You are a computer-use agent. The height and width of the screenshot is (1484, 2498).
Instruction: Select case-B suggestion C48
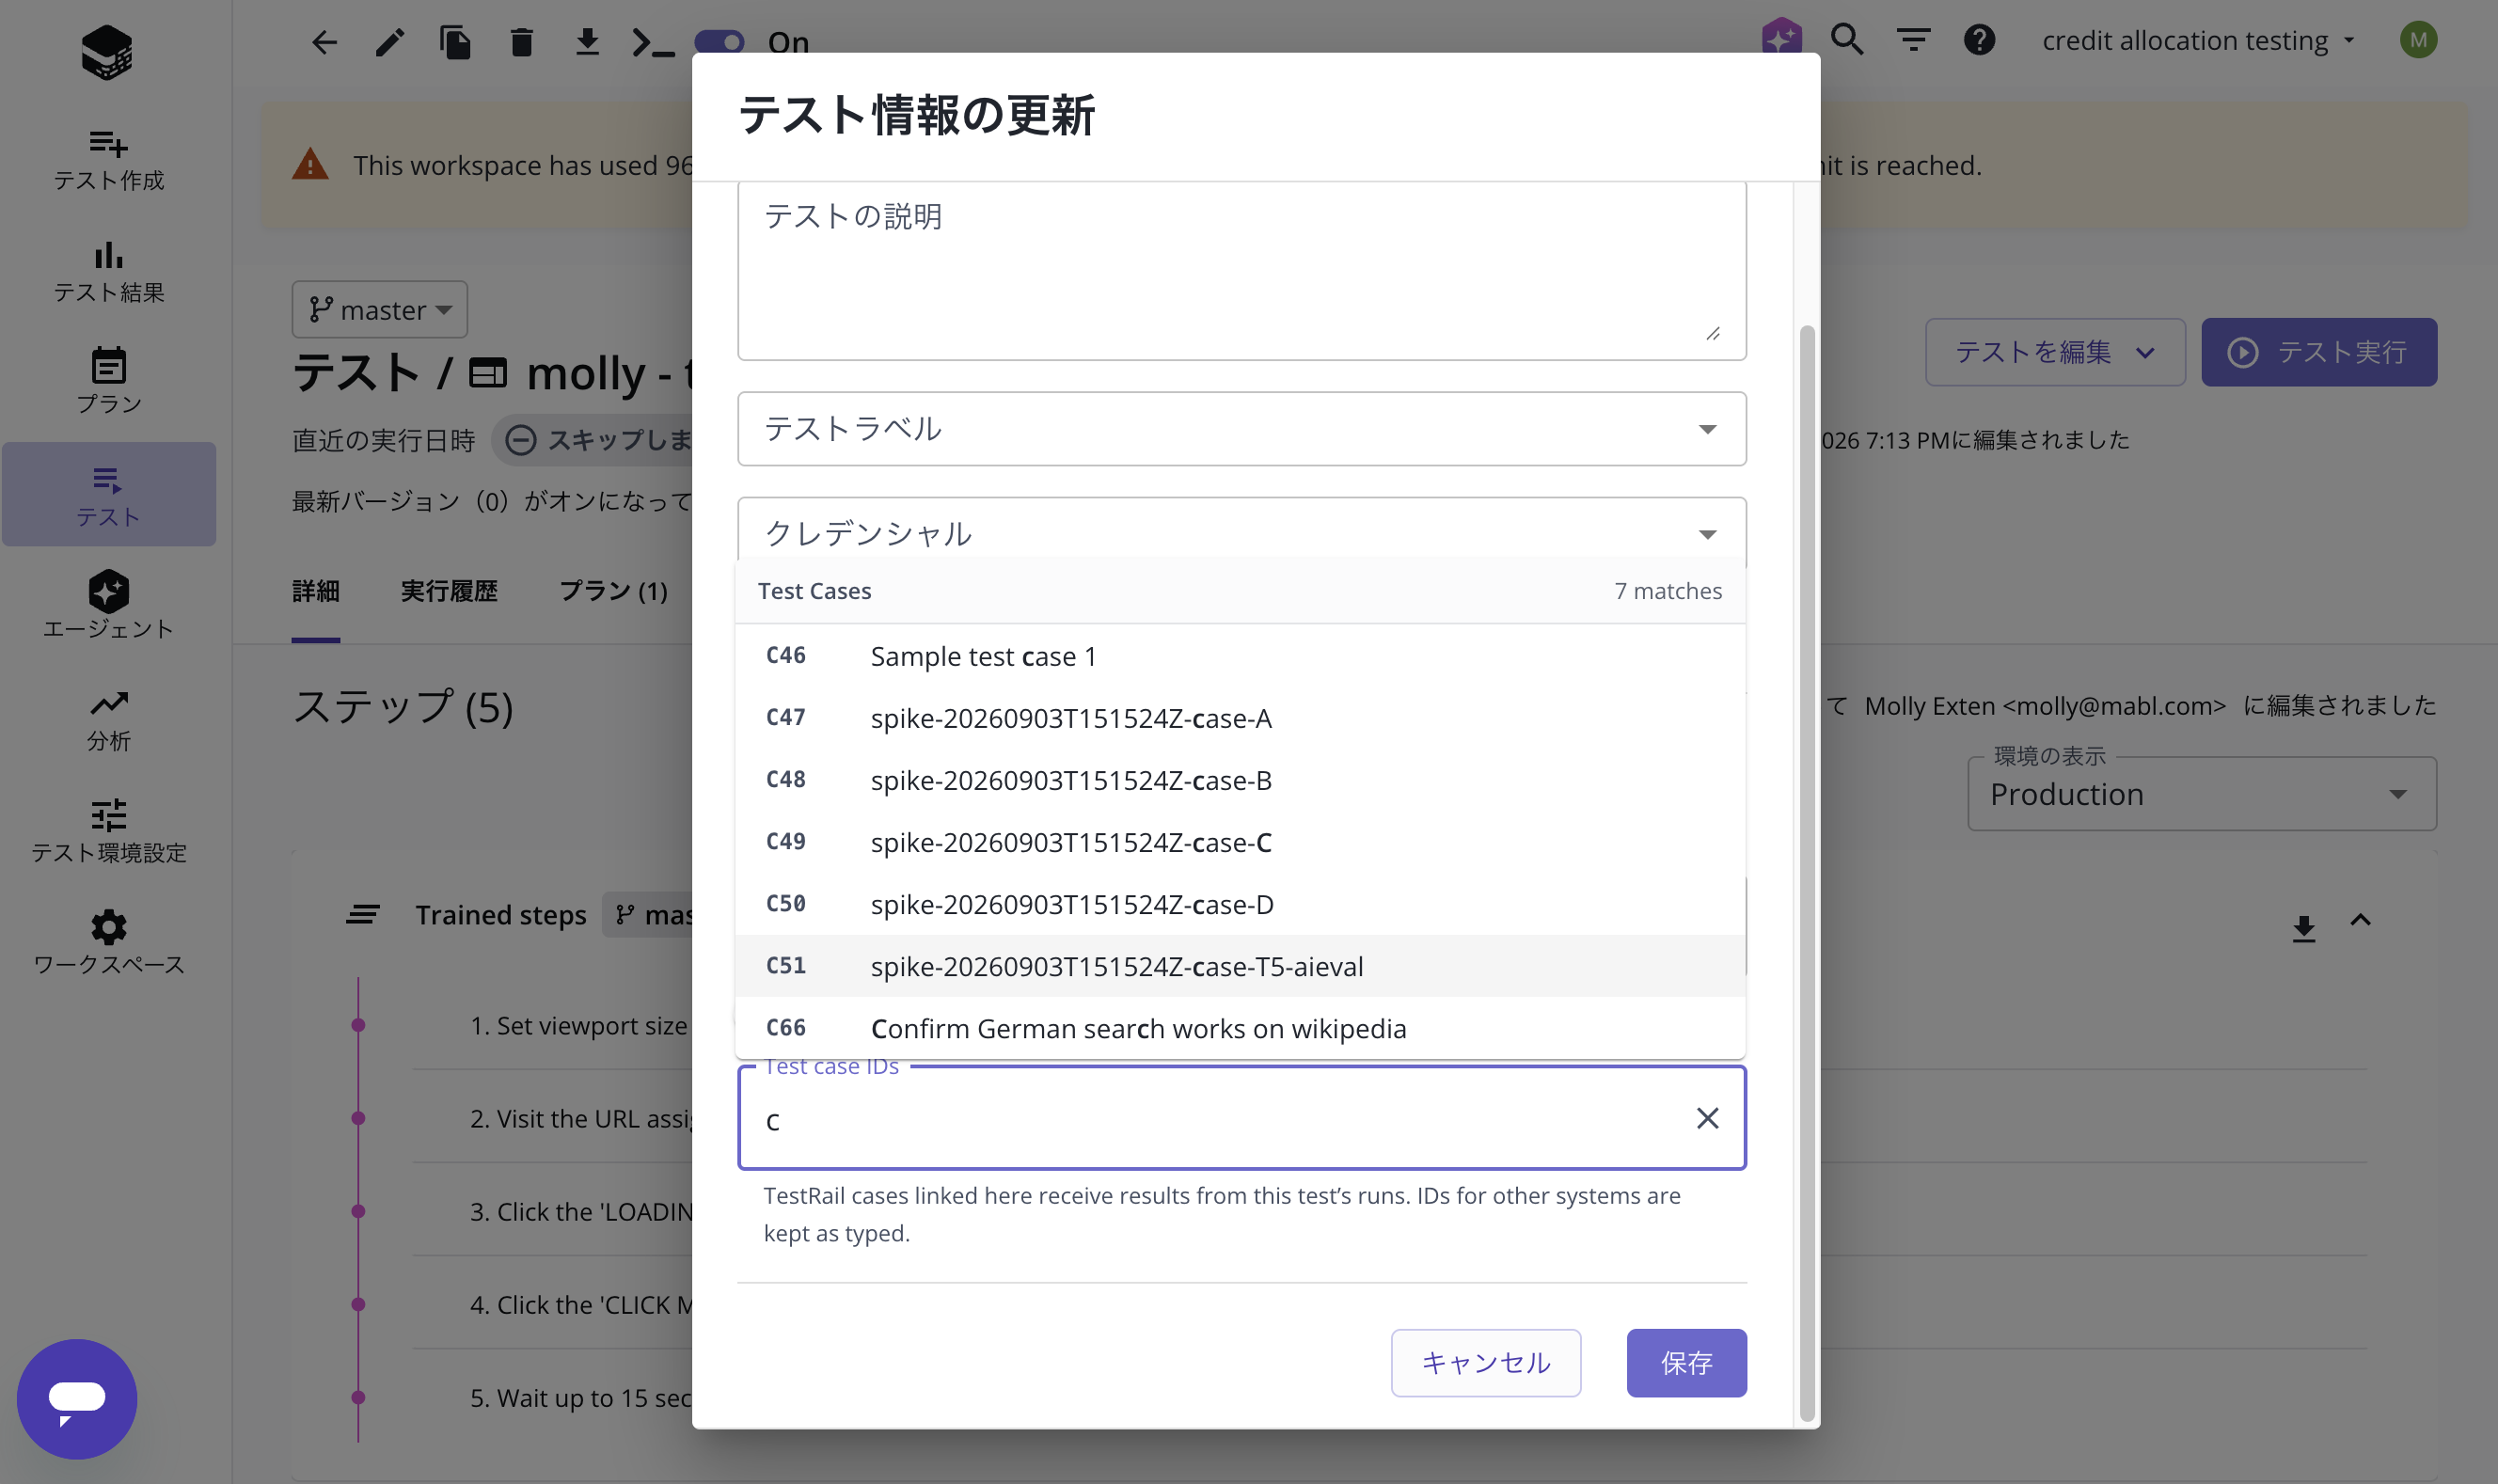pyautogui.click(x=1240, y=780)
